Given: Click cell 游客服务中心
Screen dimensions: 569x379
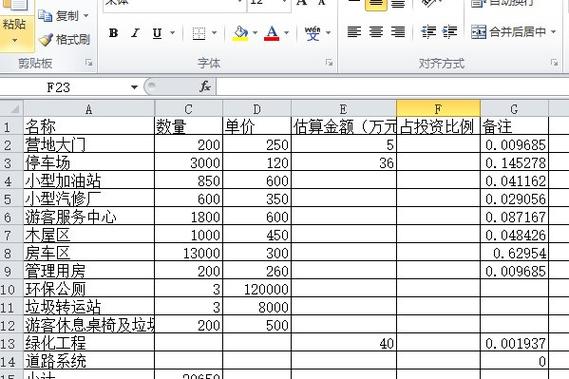Looking at the screenshot, I should point(89,216).
